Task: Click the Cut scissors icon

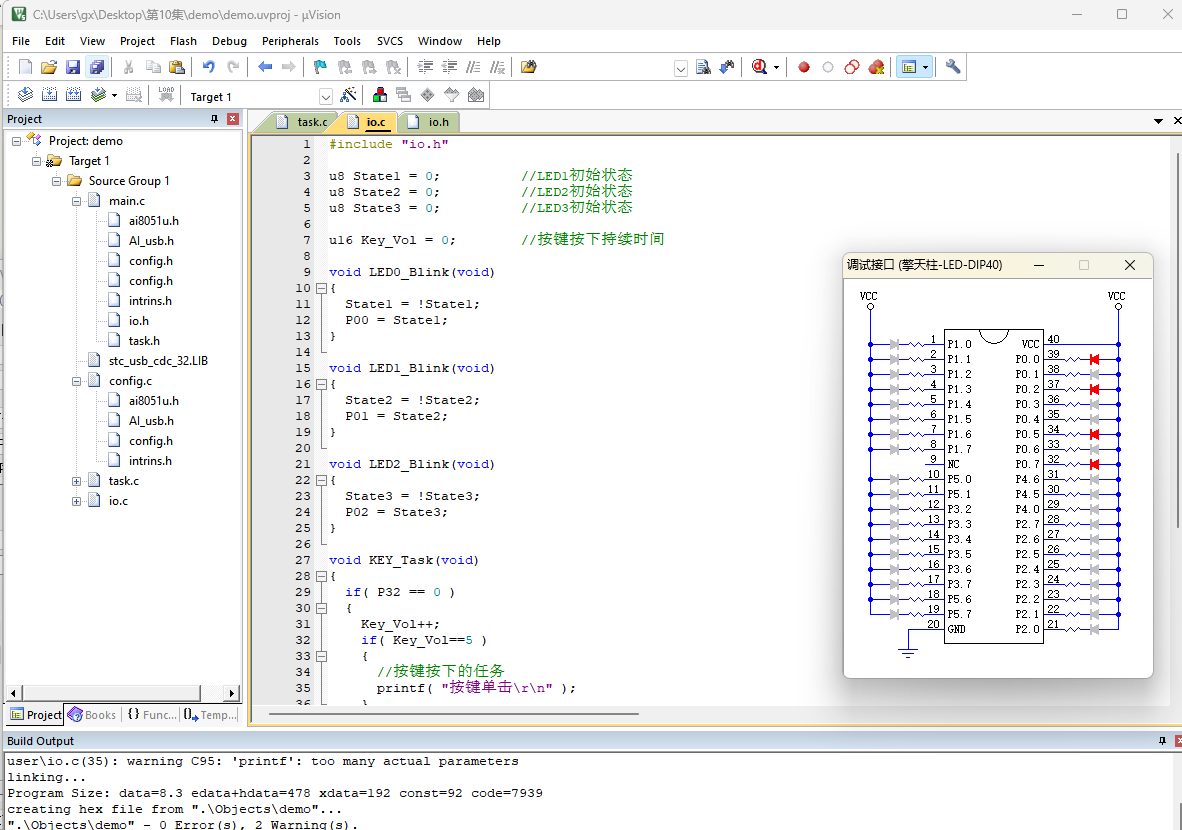Action: 129,67
